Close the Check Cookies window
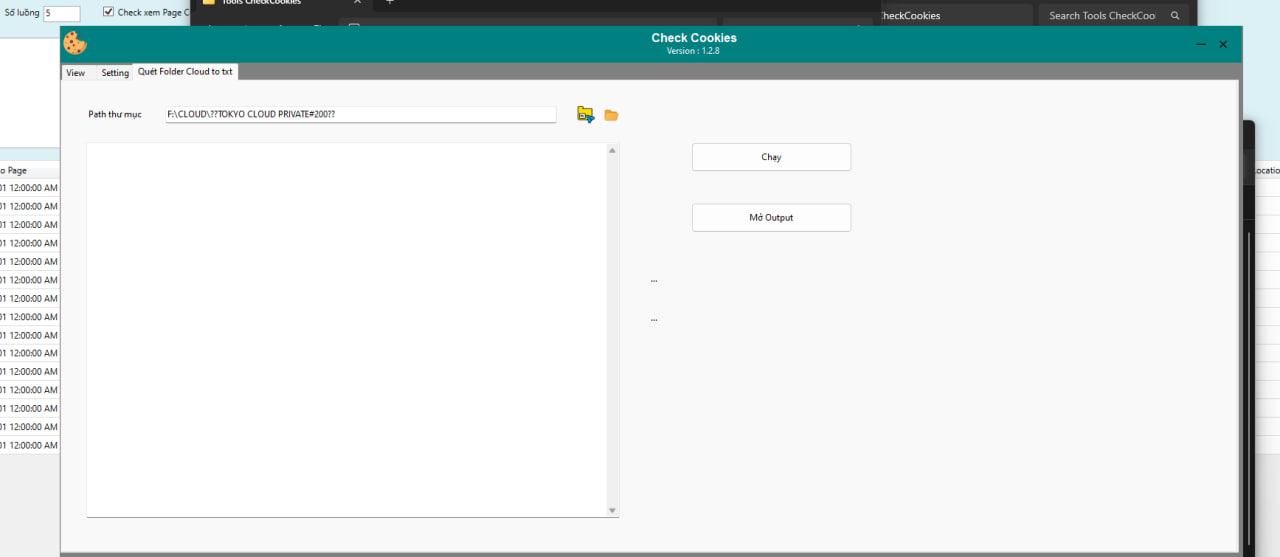Viewport: 1280px width, 557px height. click(1223, 44)
